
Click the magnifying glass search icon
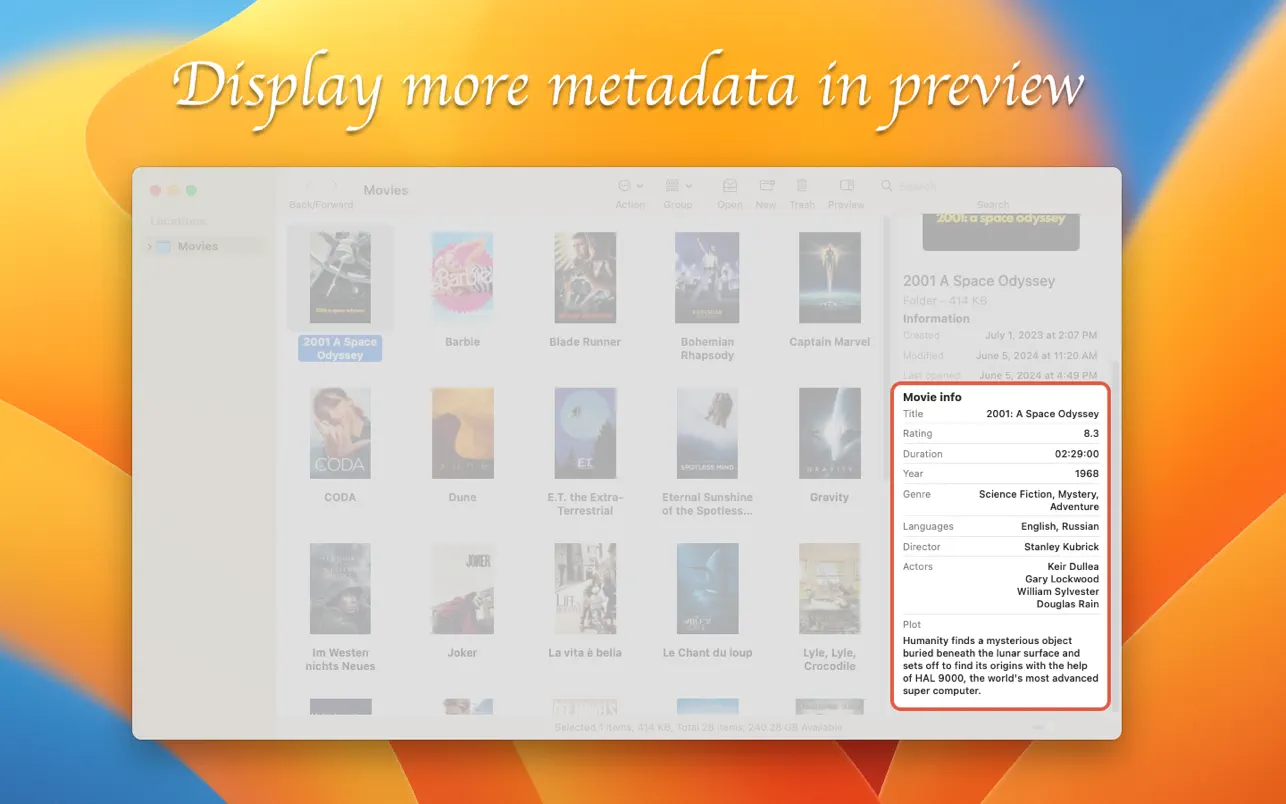coord(886,186)
